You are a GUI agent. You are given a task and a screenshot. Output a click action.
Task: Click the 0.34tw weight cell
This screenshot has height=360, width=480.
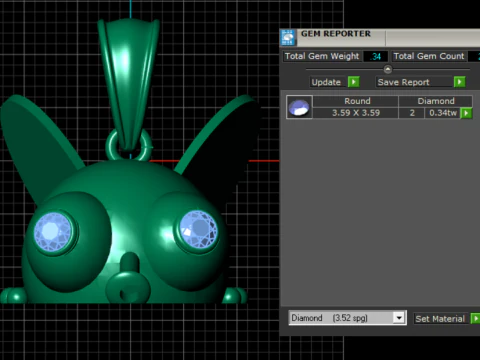click(443, 113)
